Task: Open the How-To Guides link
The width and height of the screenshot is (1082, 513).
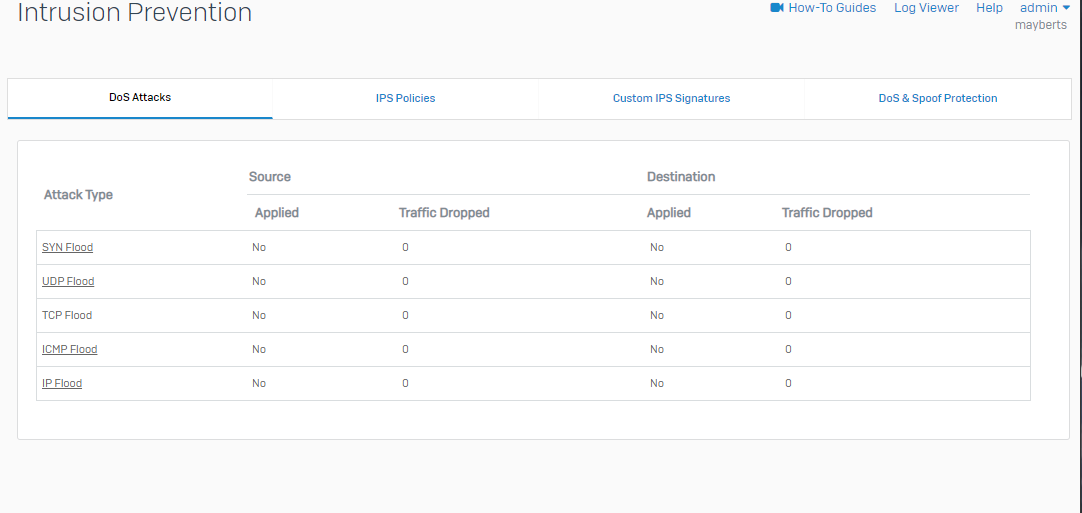Action: tap(831, 8)
